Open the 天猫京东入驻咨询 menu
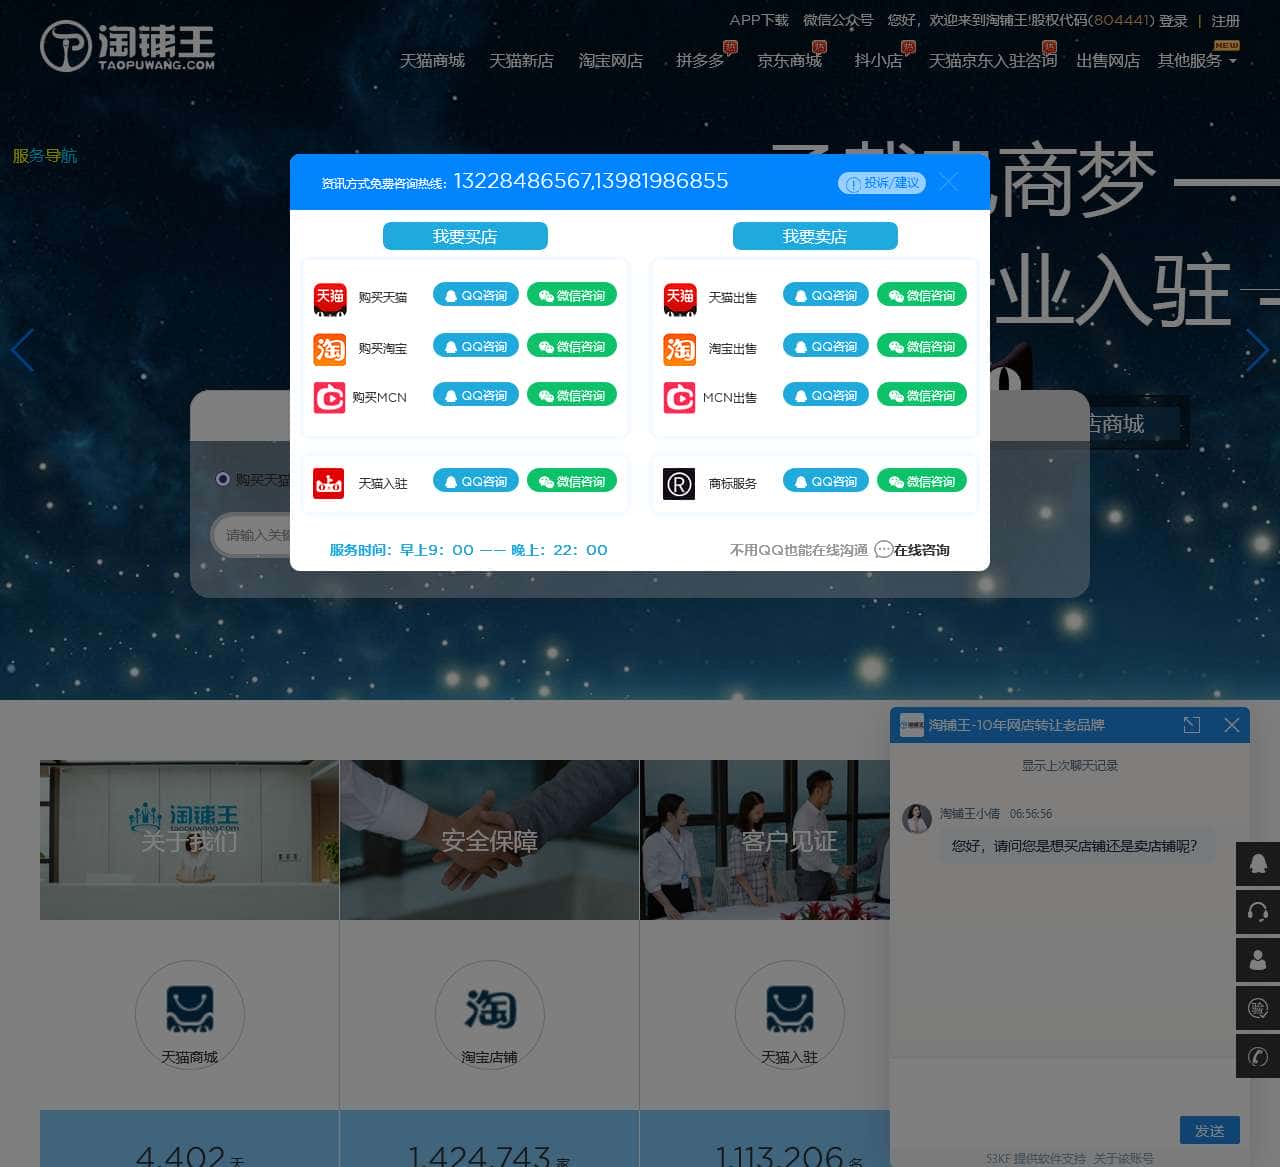The height and width of the screenshot is (1167, 1280). 993,60
